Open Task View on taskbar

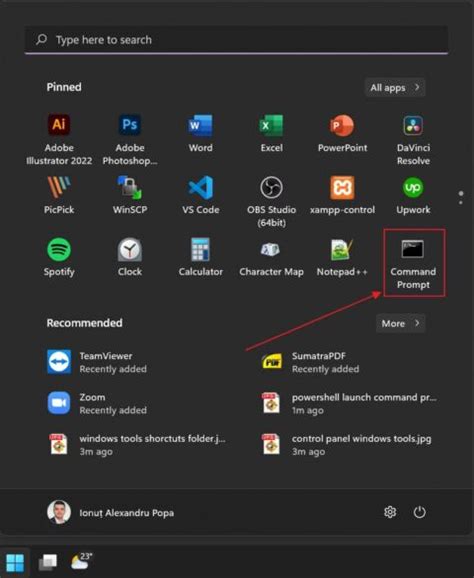click(48, 562)
